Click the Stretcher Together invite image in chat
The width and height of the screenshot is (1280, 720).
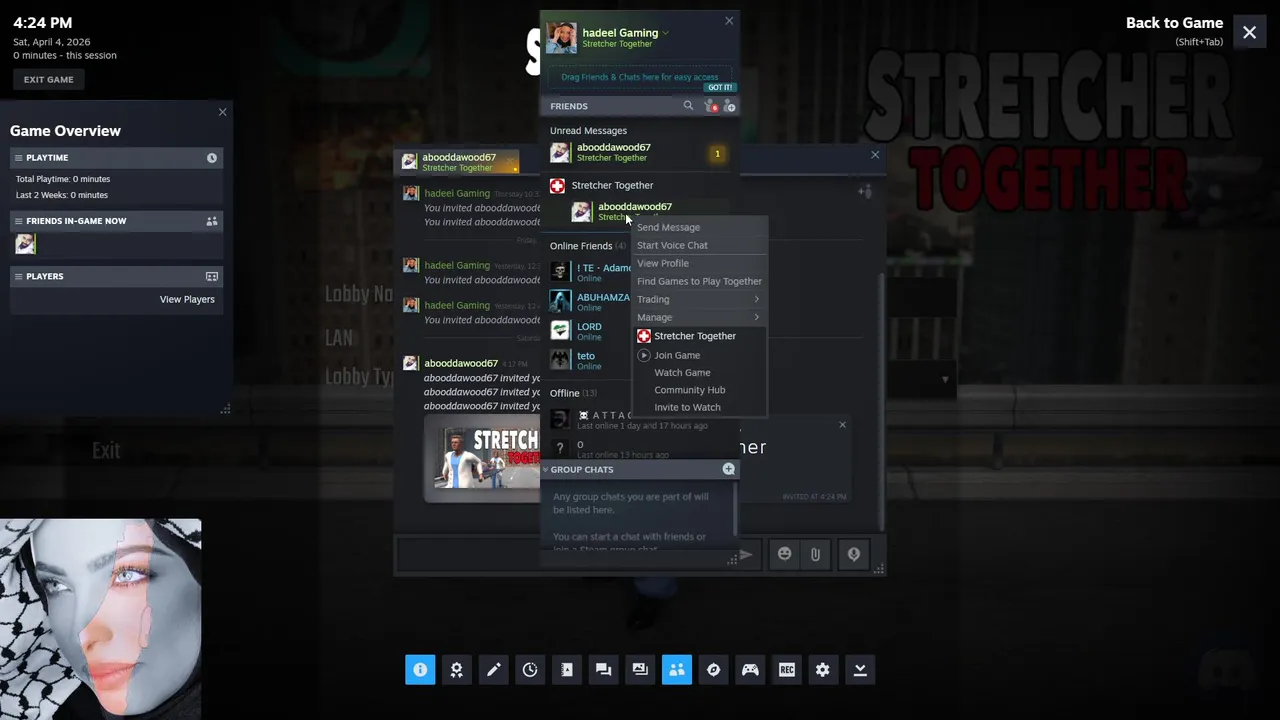tap(482, 458)
